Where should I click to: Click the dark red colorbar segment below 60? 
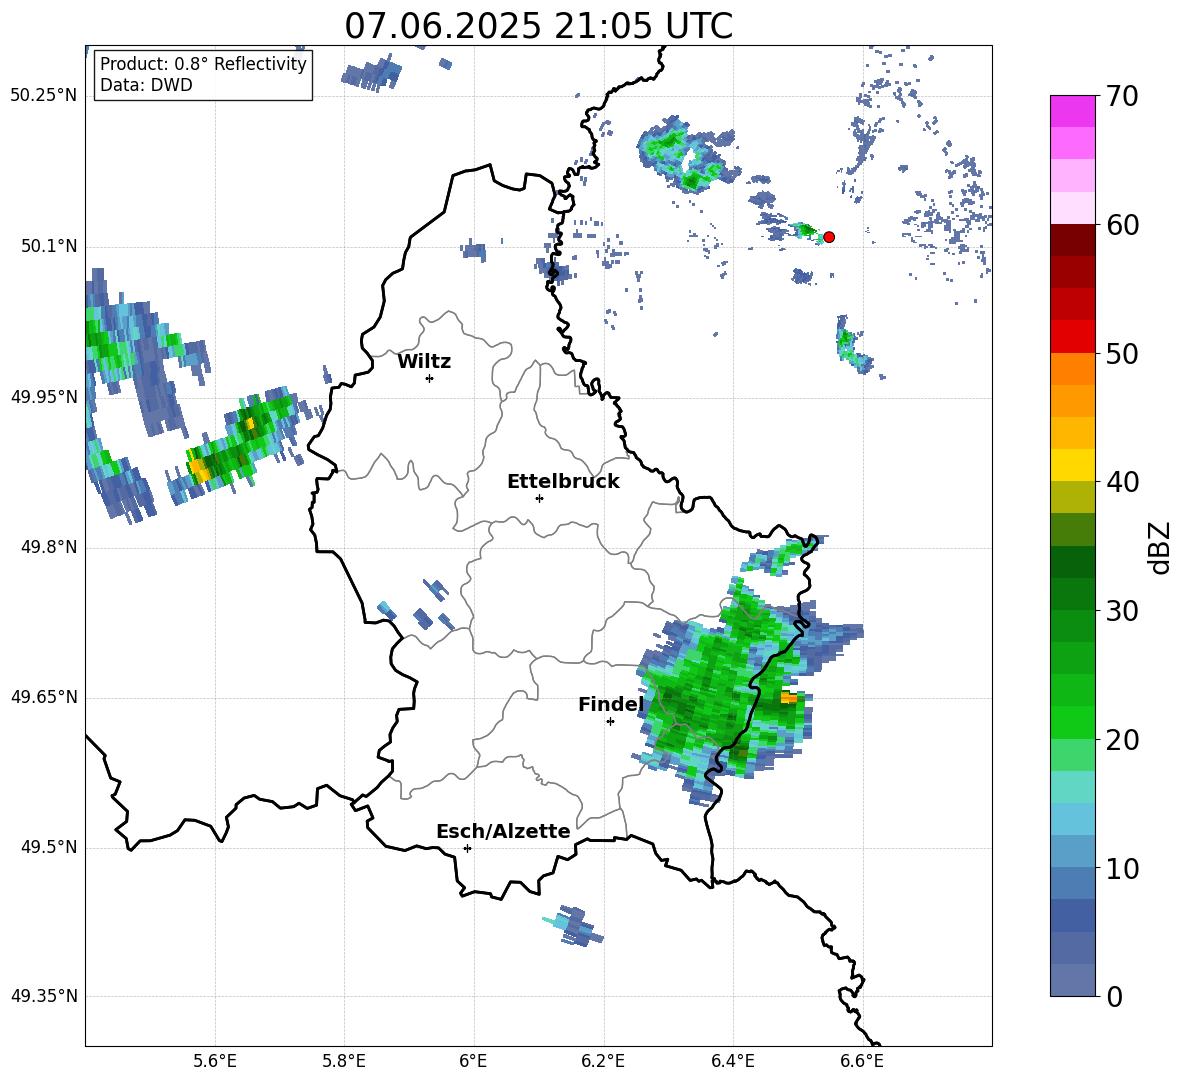click(x=1072, y=240)
